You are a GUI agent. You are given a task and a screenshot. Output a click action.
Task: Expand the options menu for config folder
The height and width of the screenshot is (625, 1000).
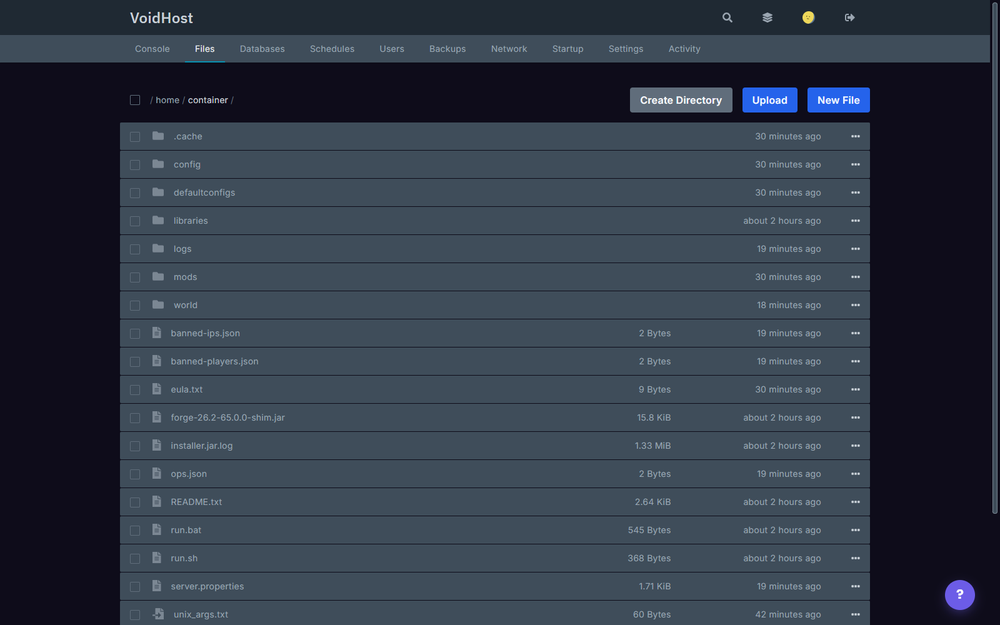coord(855,165)
